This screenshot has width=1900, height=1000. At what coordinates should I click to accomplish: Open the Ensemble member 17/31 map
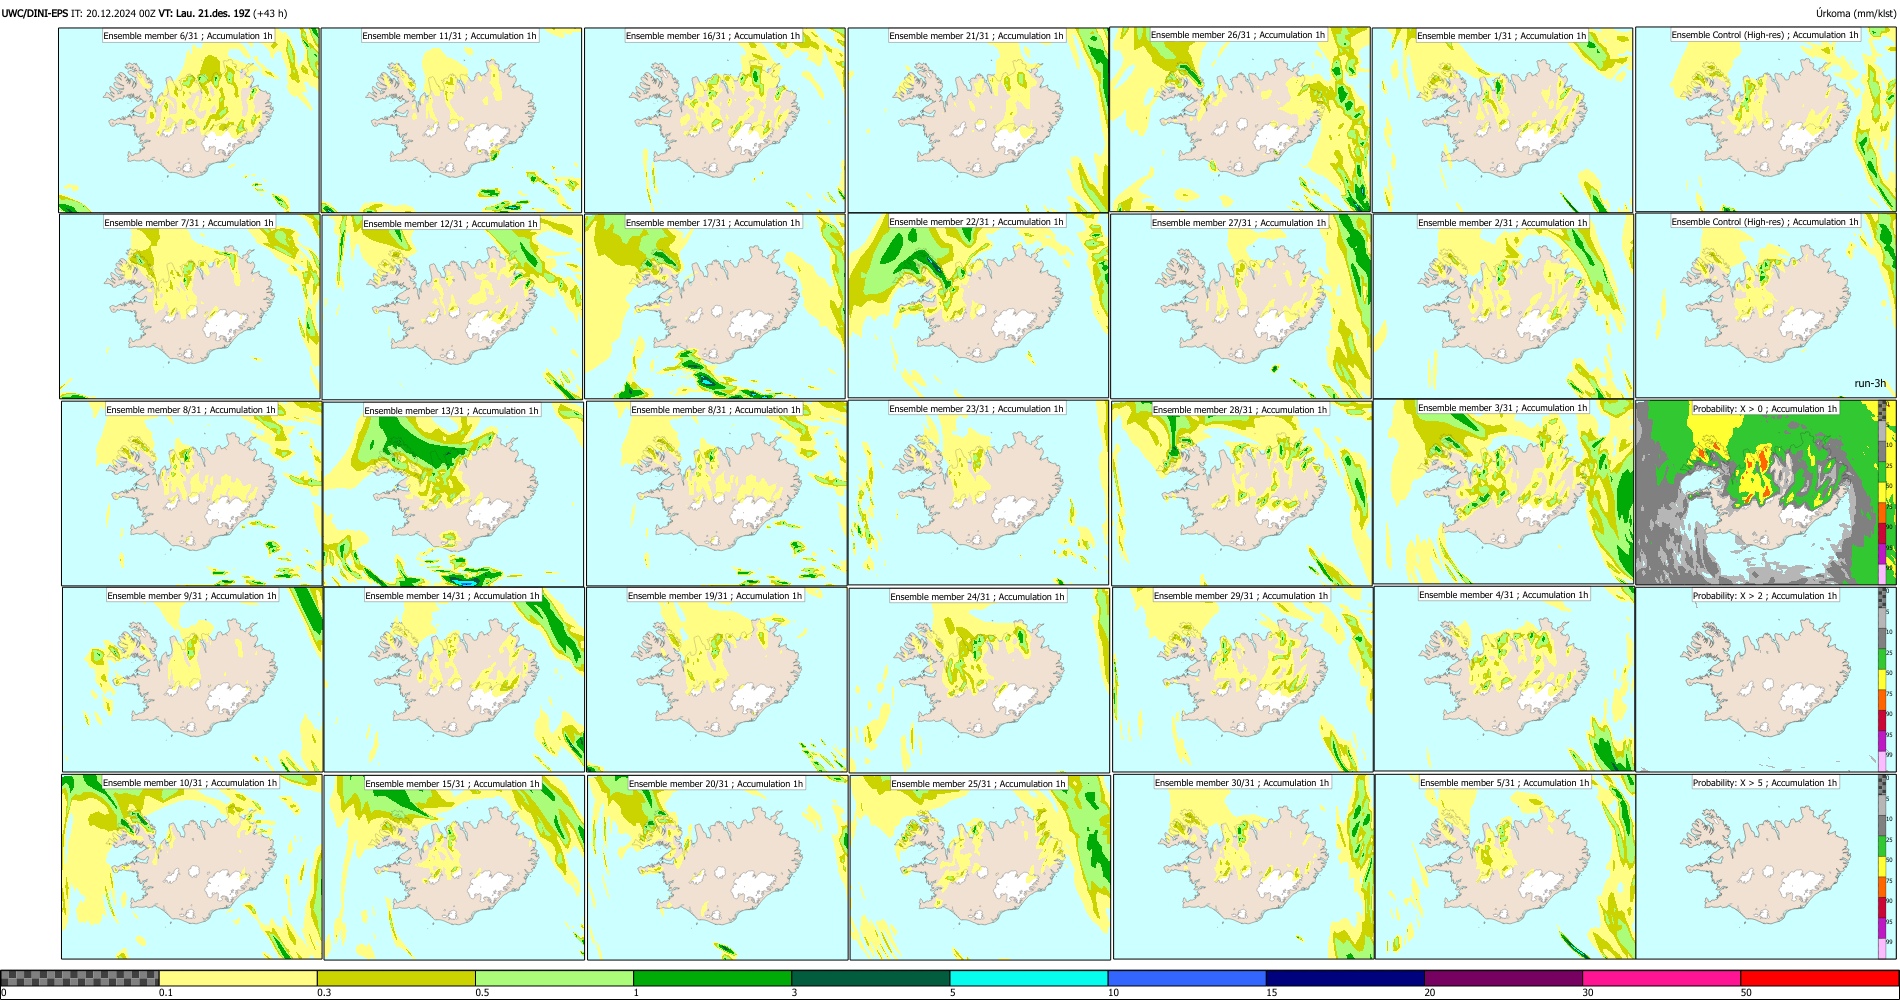pyautogui.click(x=715, y=307)
